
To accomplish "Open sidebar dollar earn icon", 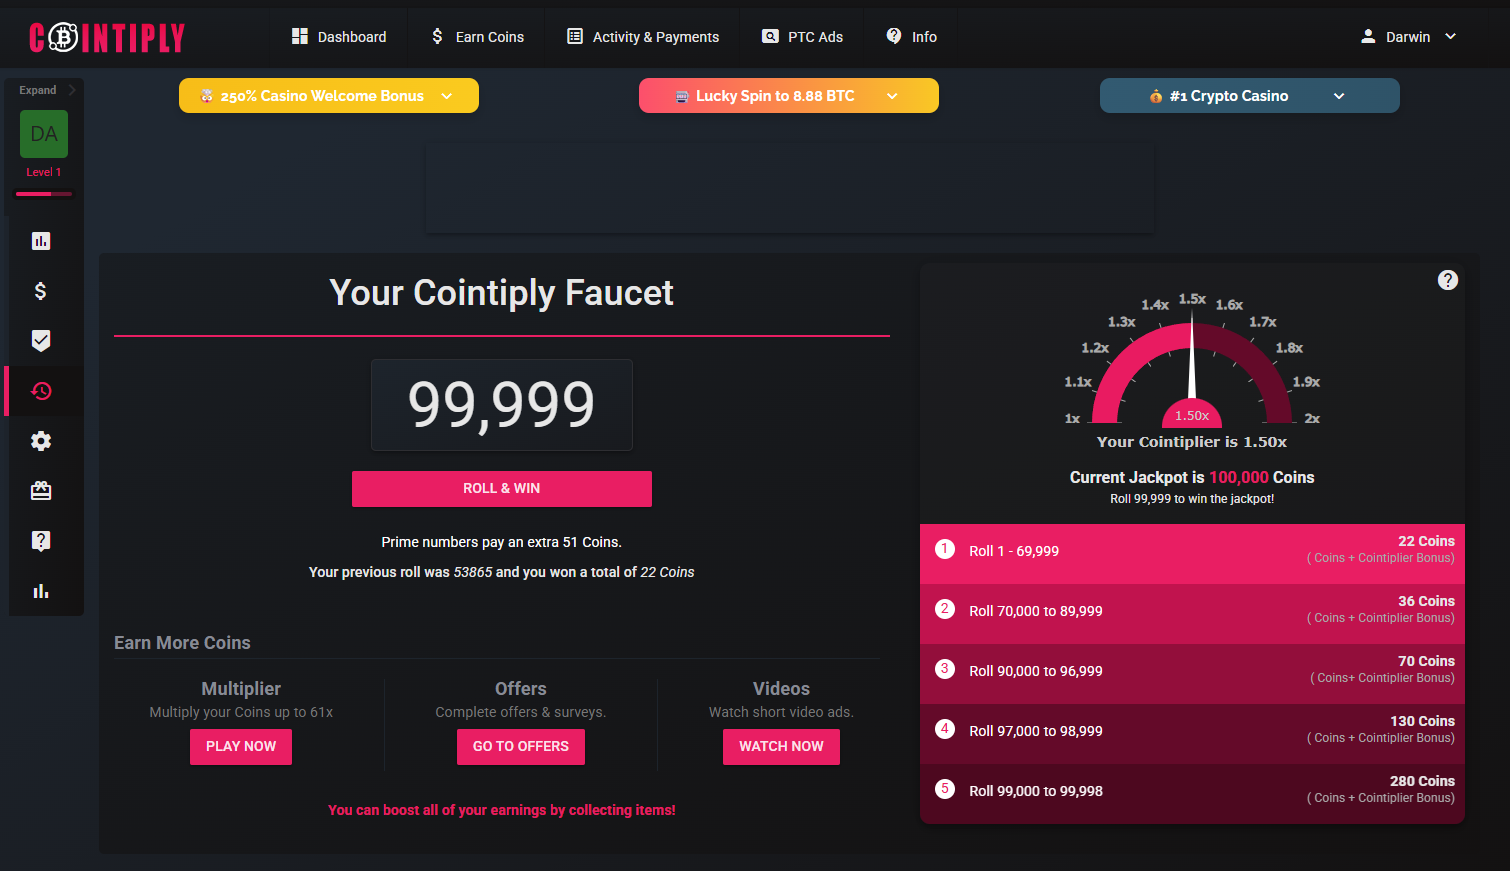I will pos(41,291).
